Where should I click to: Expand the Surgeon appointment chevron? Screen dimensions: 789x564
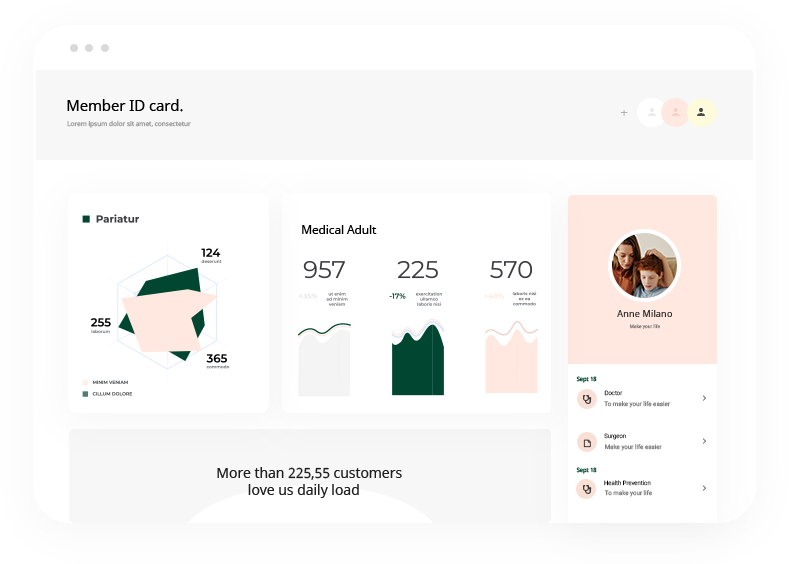tap(704, 441)
